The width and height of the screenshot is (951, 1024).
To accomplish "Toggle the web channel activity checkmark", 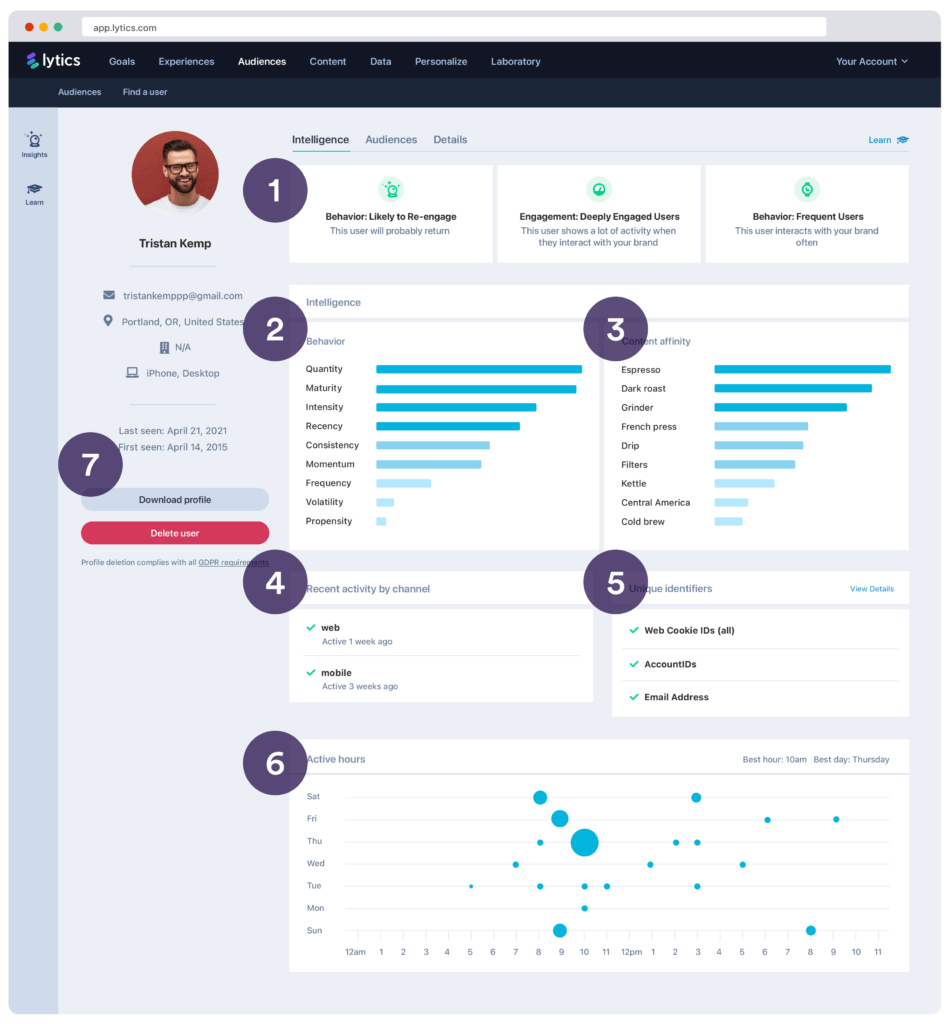I will click(x=313, y=627).
